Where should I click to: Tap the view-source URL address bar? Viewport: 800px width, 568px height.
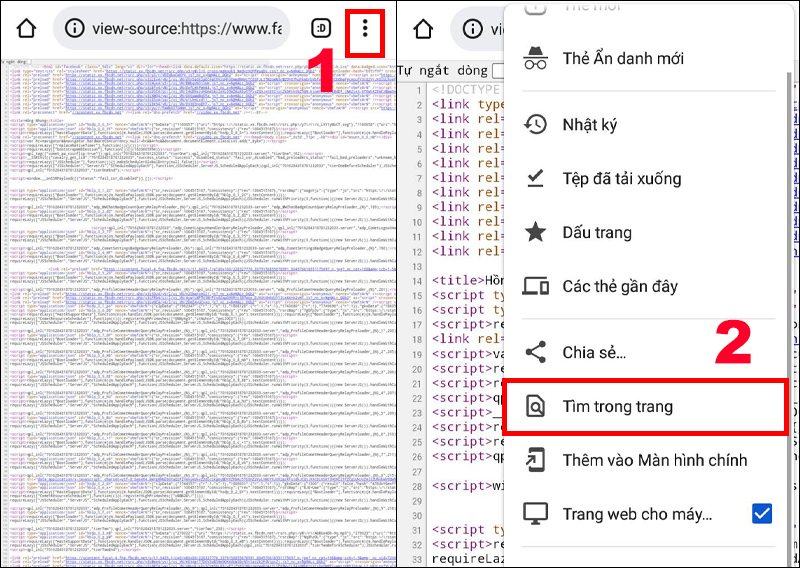click(x=180, y=28)
